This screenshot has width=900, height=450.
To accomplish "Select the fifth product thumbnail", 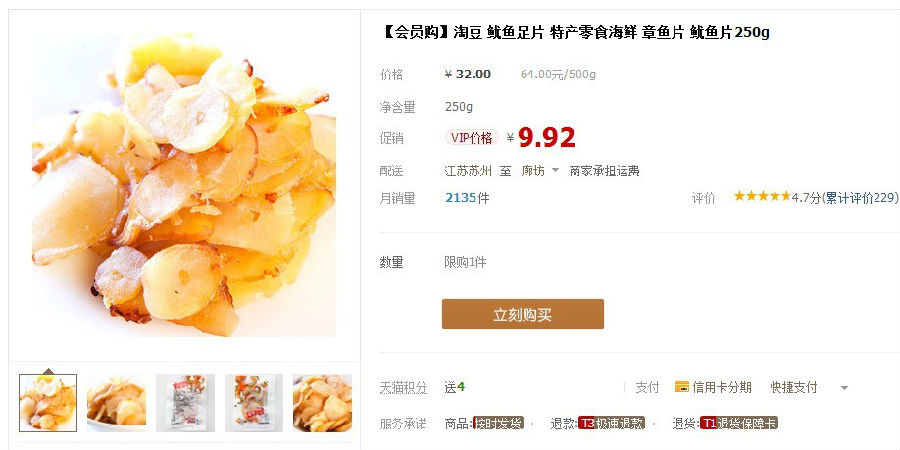I will click(x=322, y=403).
